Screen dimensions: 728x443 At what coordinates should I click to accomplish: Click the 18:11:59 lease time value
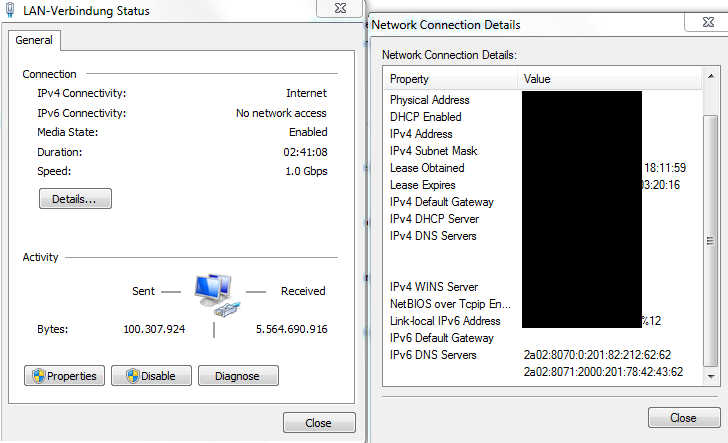[x=665, y=168]
